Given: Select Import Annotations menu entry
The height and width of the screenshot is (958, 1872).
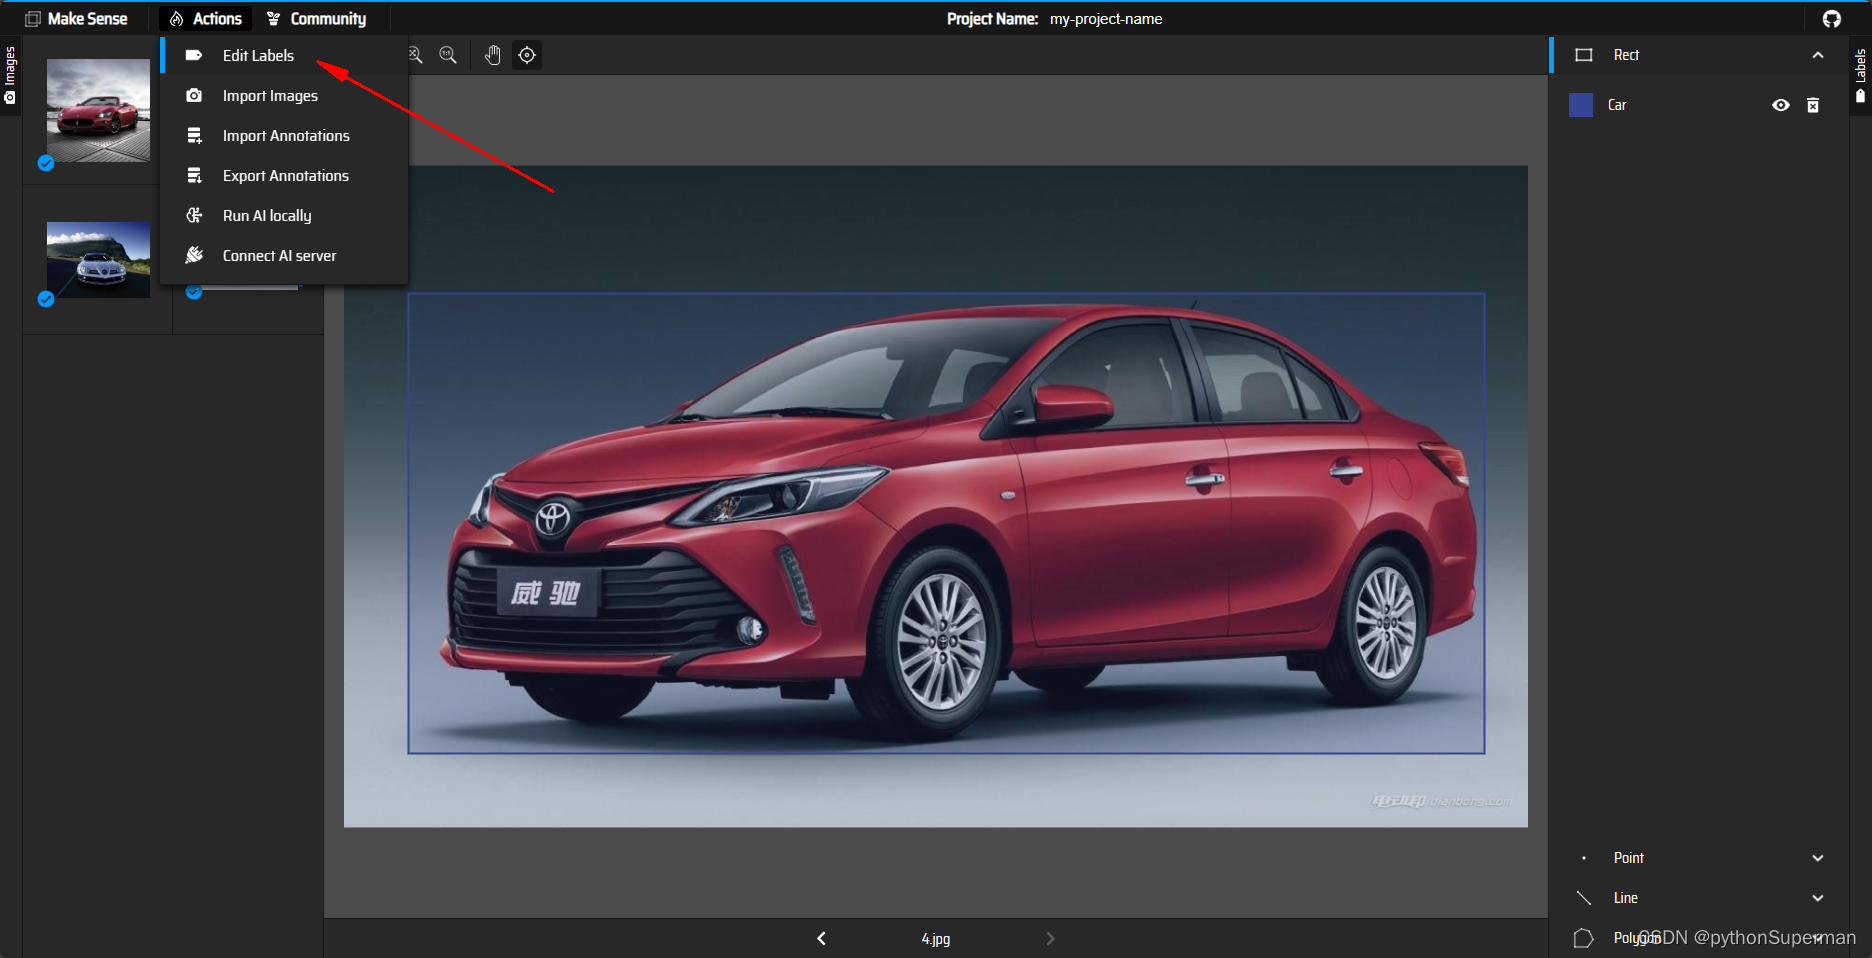Looking at the screenshot, I should coord(285,136).
